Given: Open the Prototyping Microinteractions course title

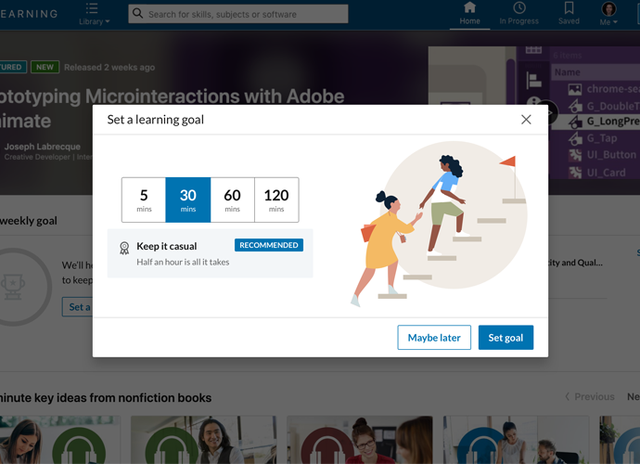Looking at the screenshot, I should click(x=172, y=109).
